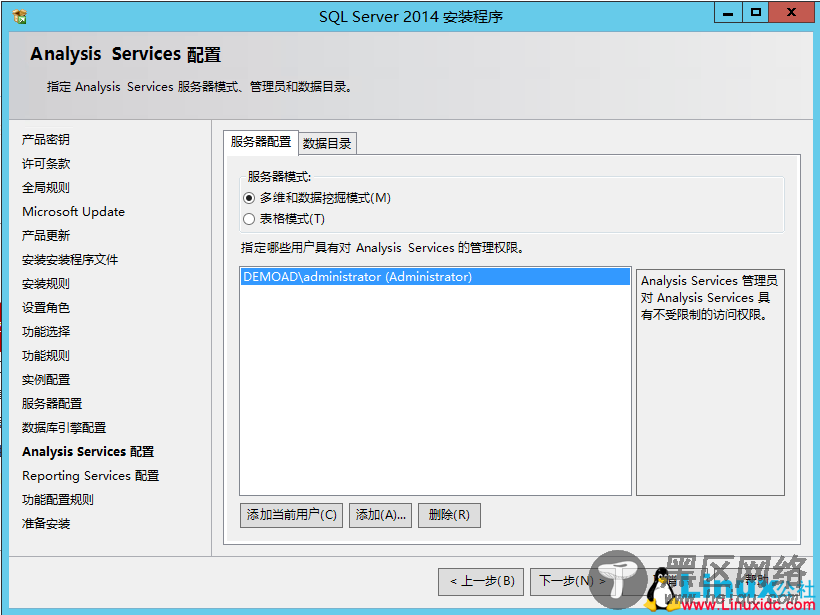Click empty area of administrators list box
This screenshot has height=615, width=820.
point(435,390)
